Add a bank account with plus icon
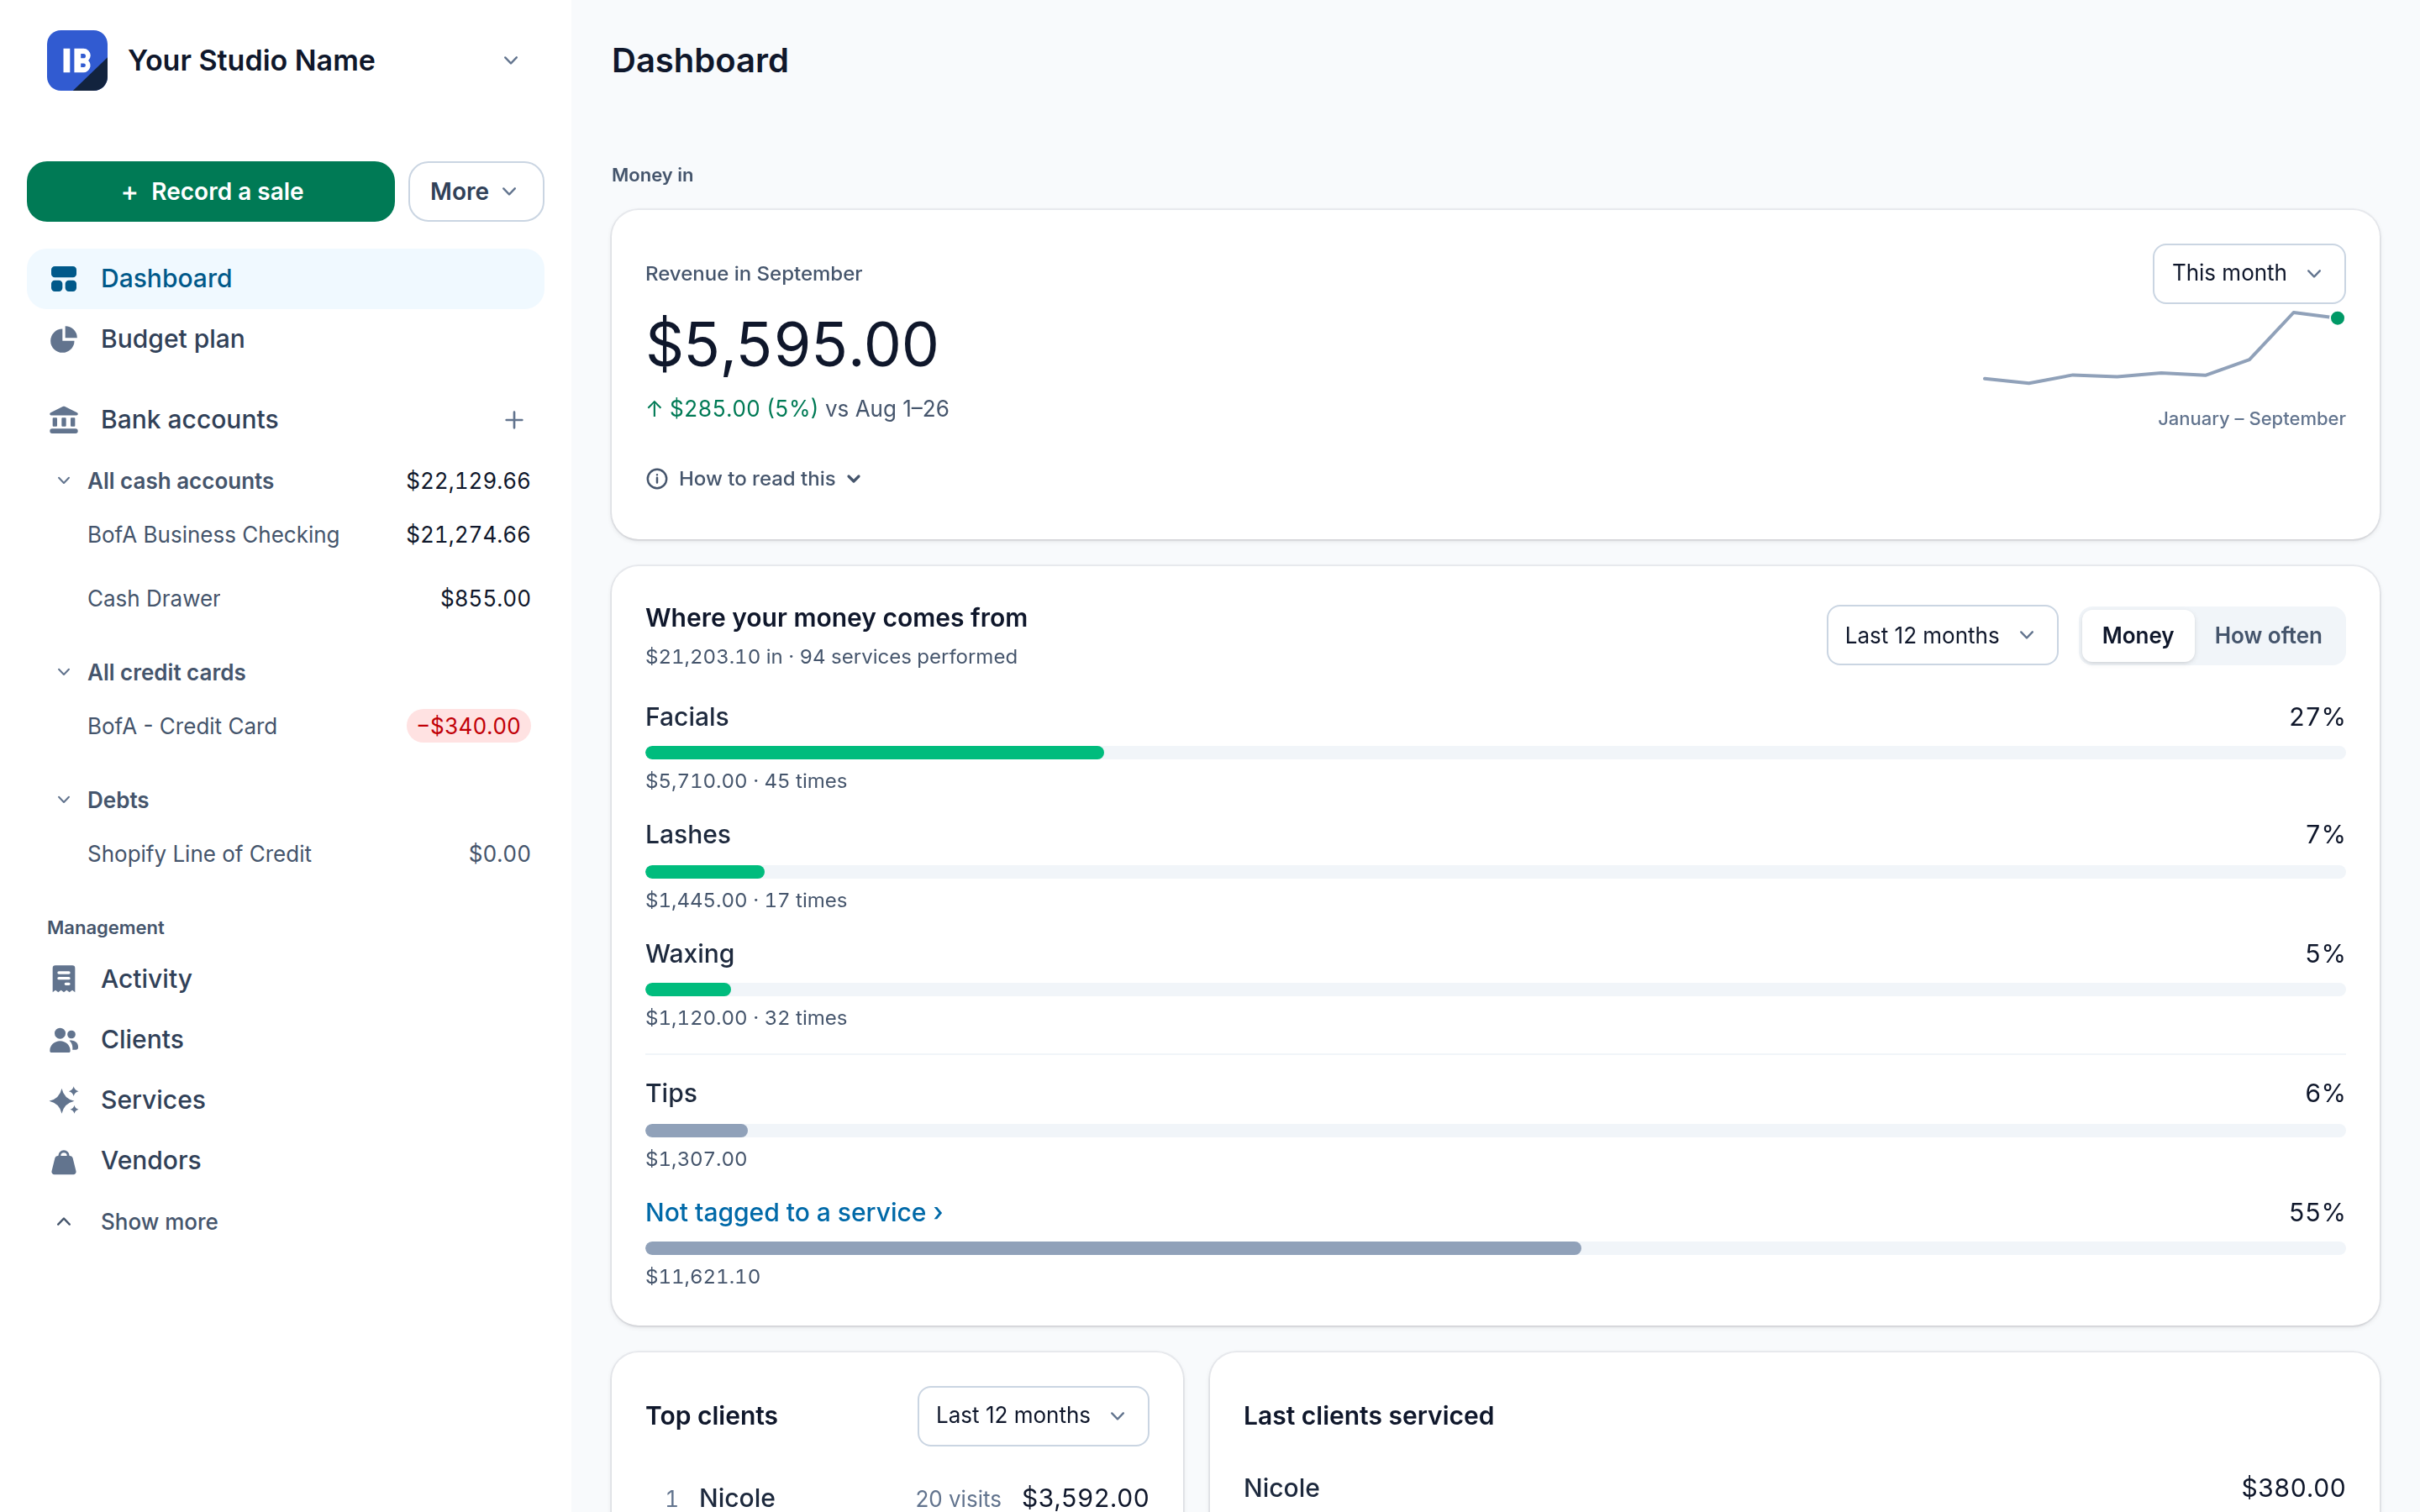 coord(514,420)
